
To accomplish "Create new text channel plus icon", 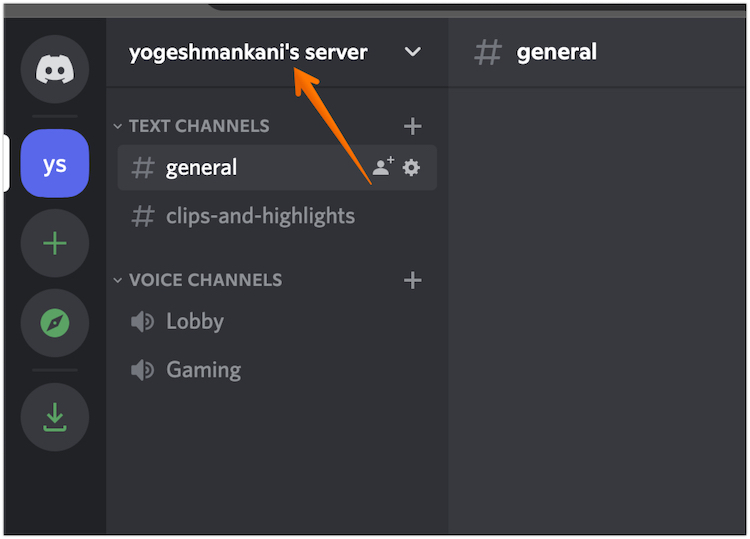I will (412, 126).
